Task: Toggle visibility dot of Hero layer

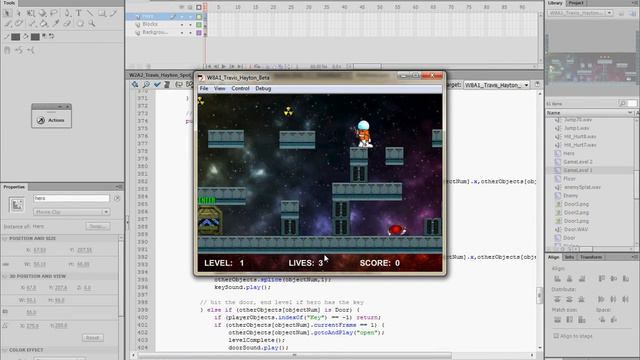Action: tap(182, 17)
